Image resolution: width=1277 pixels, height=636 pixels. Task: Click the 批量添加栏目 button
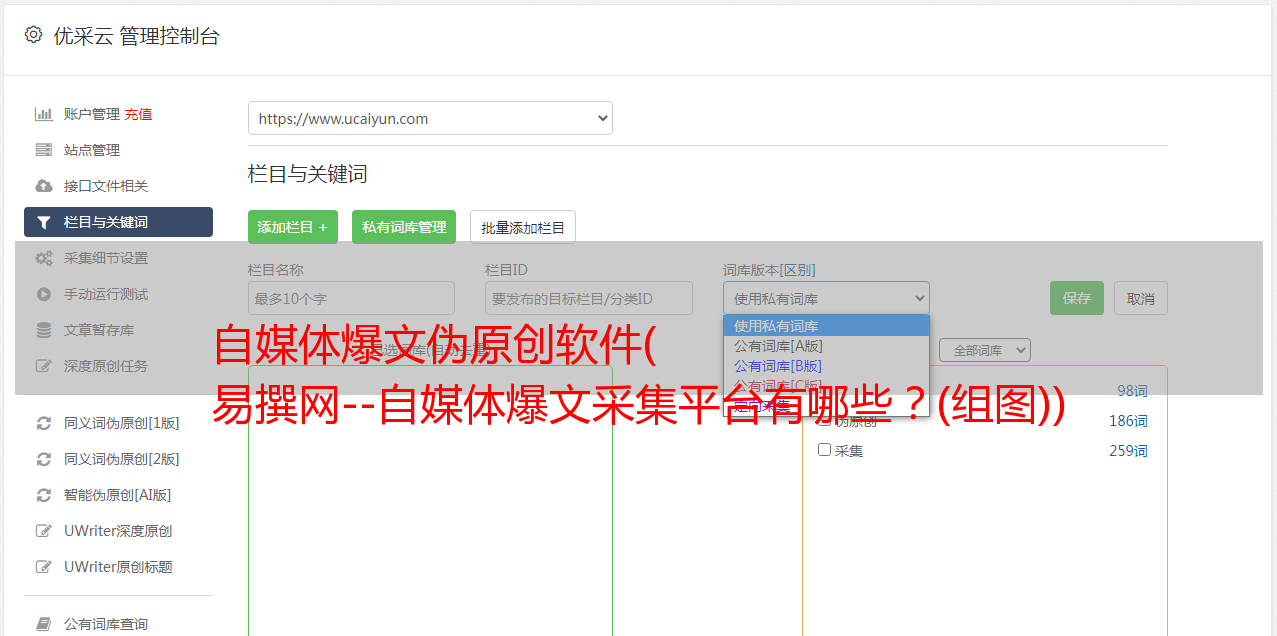coord(523,227)
